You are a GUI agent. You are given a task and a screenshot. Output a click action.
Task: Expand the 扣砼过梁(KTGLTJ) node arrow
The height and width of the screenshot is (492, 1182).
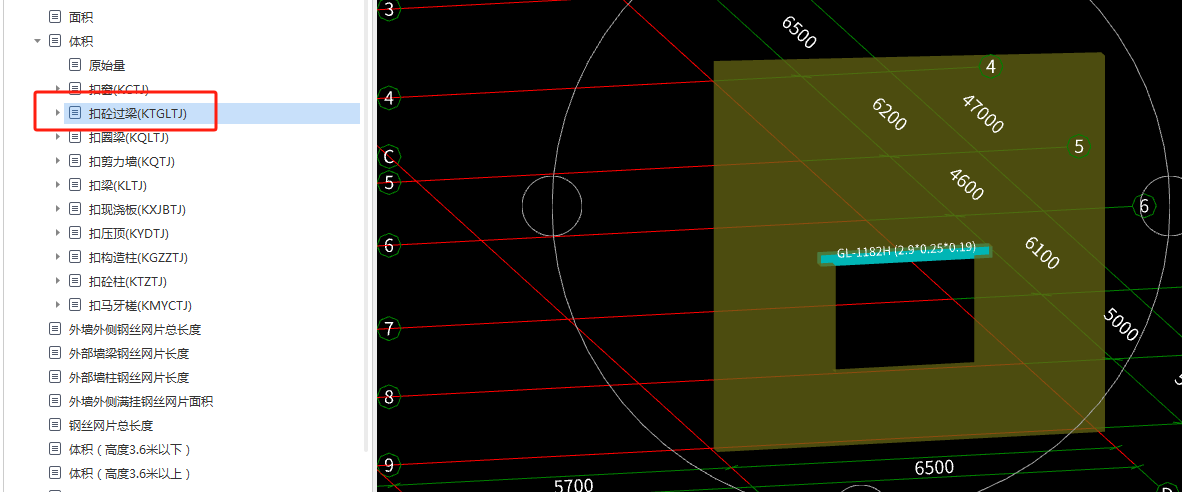(58, 113)
